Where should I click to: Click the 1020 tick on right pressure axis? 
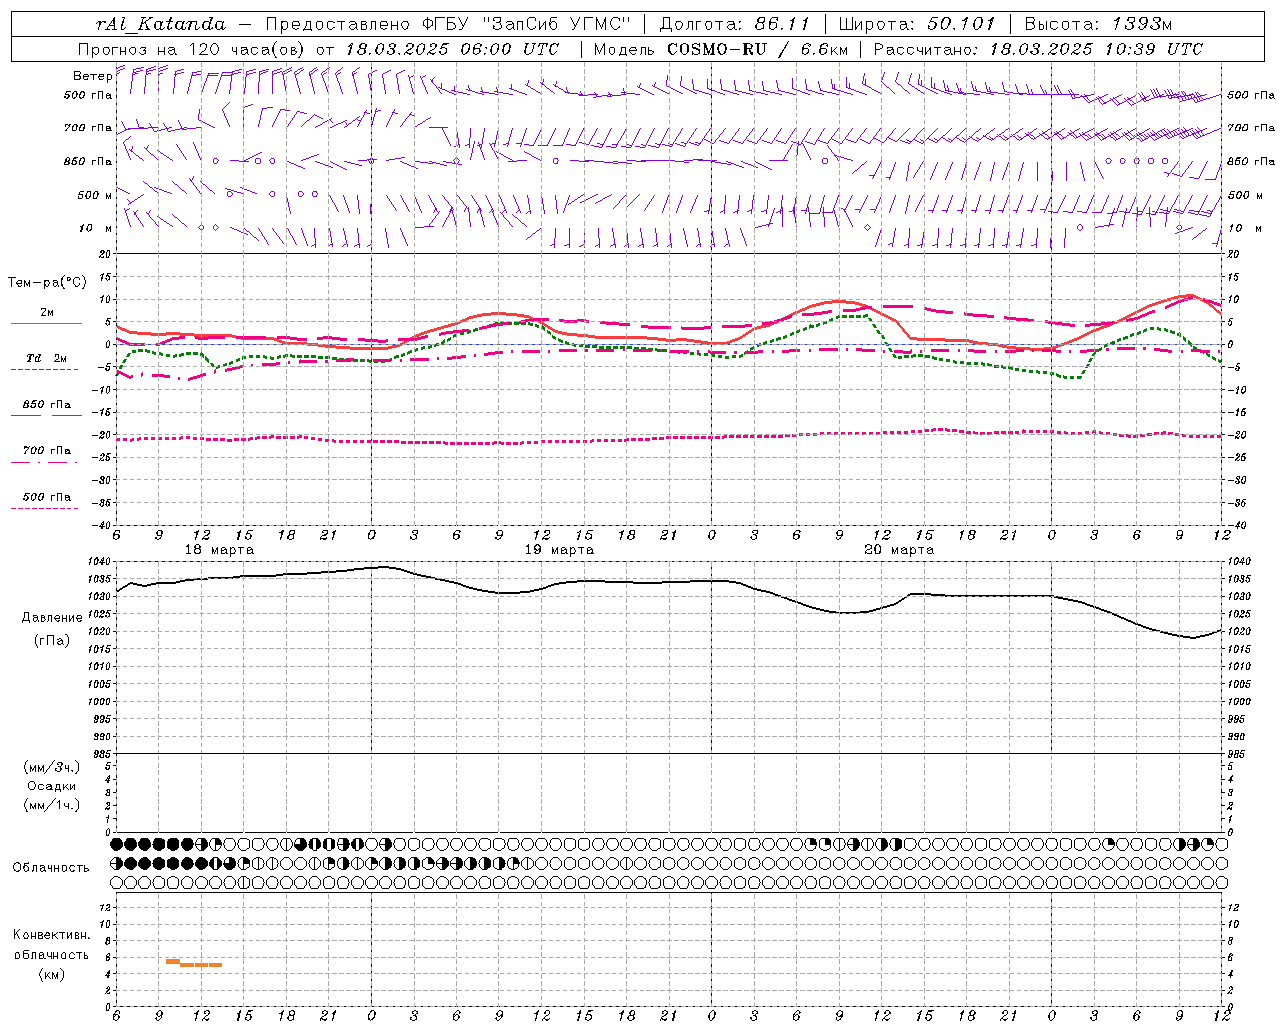tap(1239, 632)
